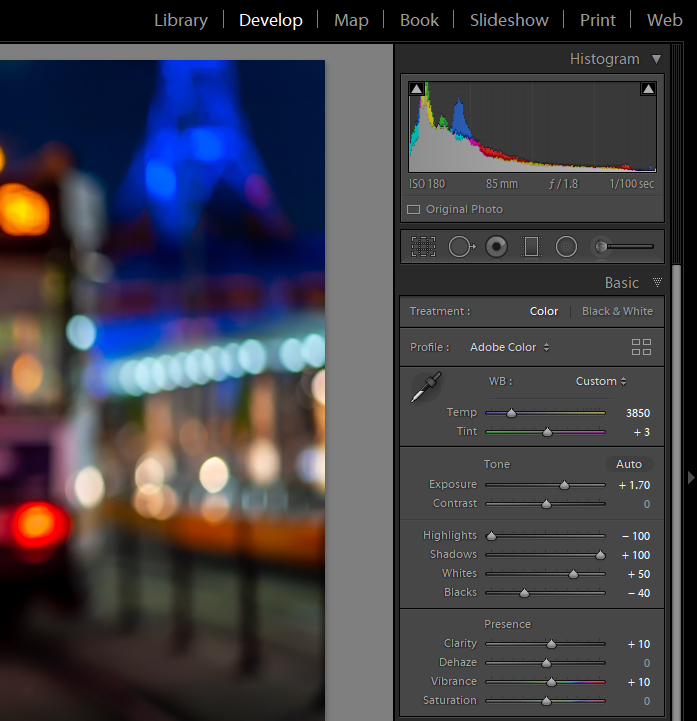Open the Develop module
This screenshot has width=697, height=721.
click(x=271, y=20)
